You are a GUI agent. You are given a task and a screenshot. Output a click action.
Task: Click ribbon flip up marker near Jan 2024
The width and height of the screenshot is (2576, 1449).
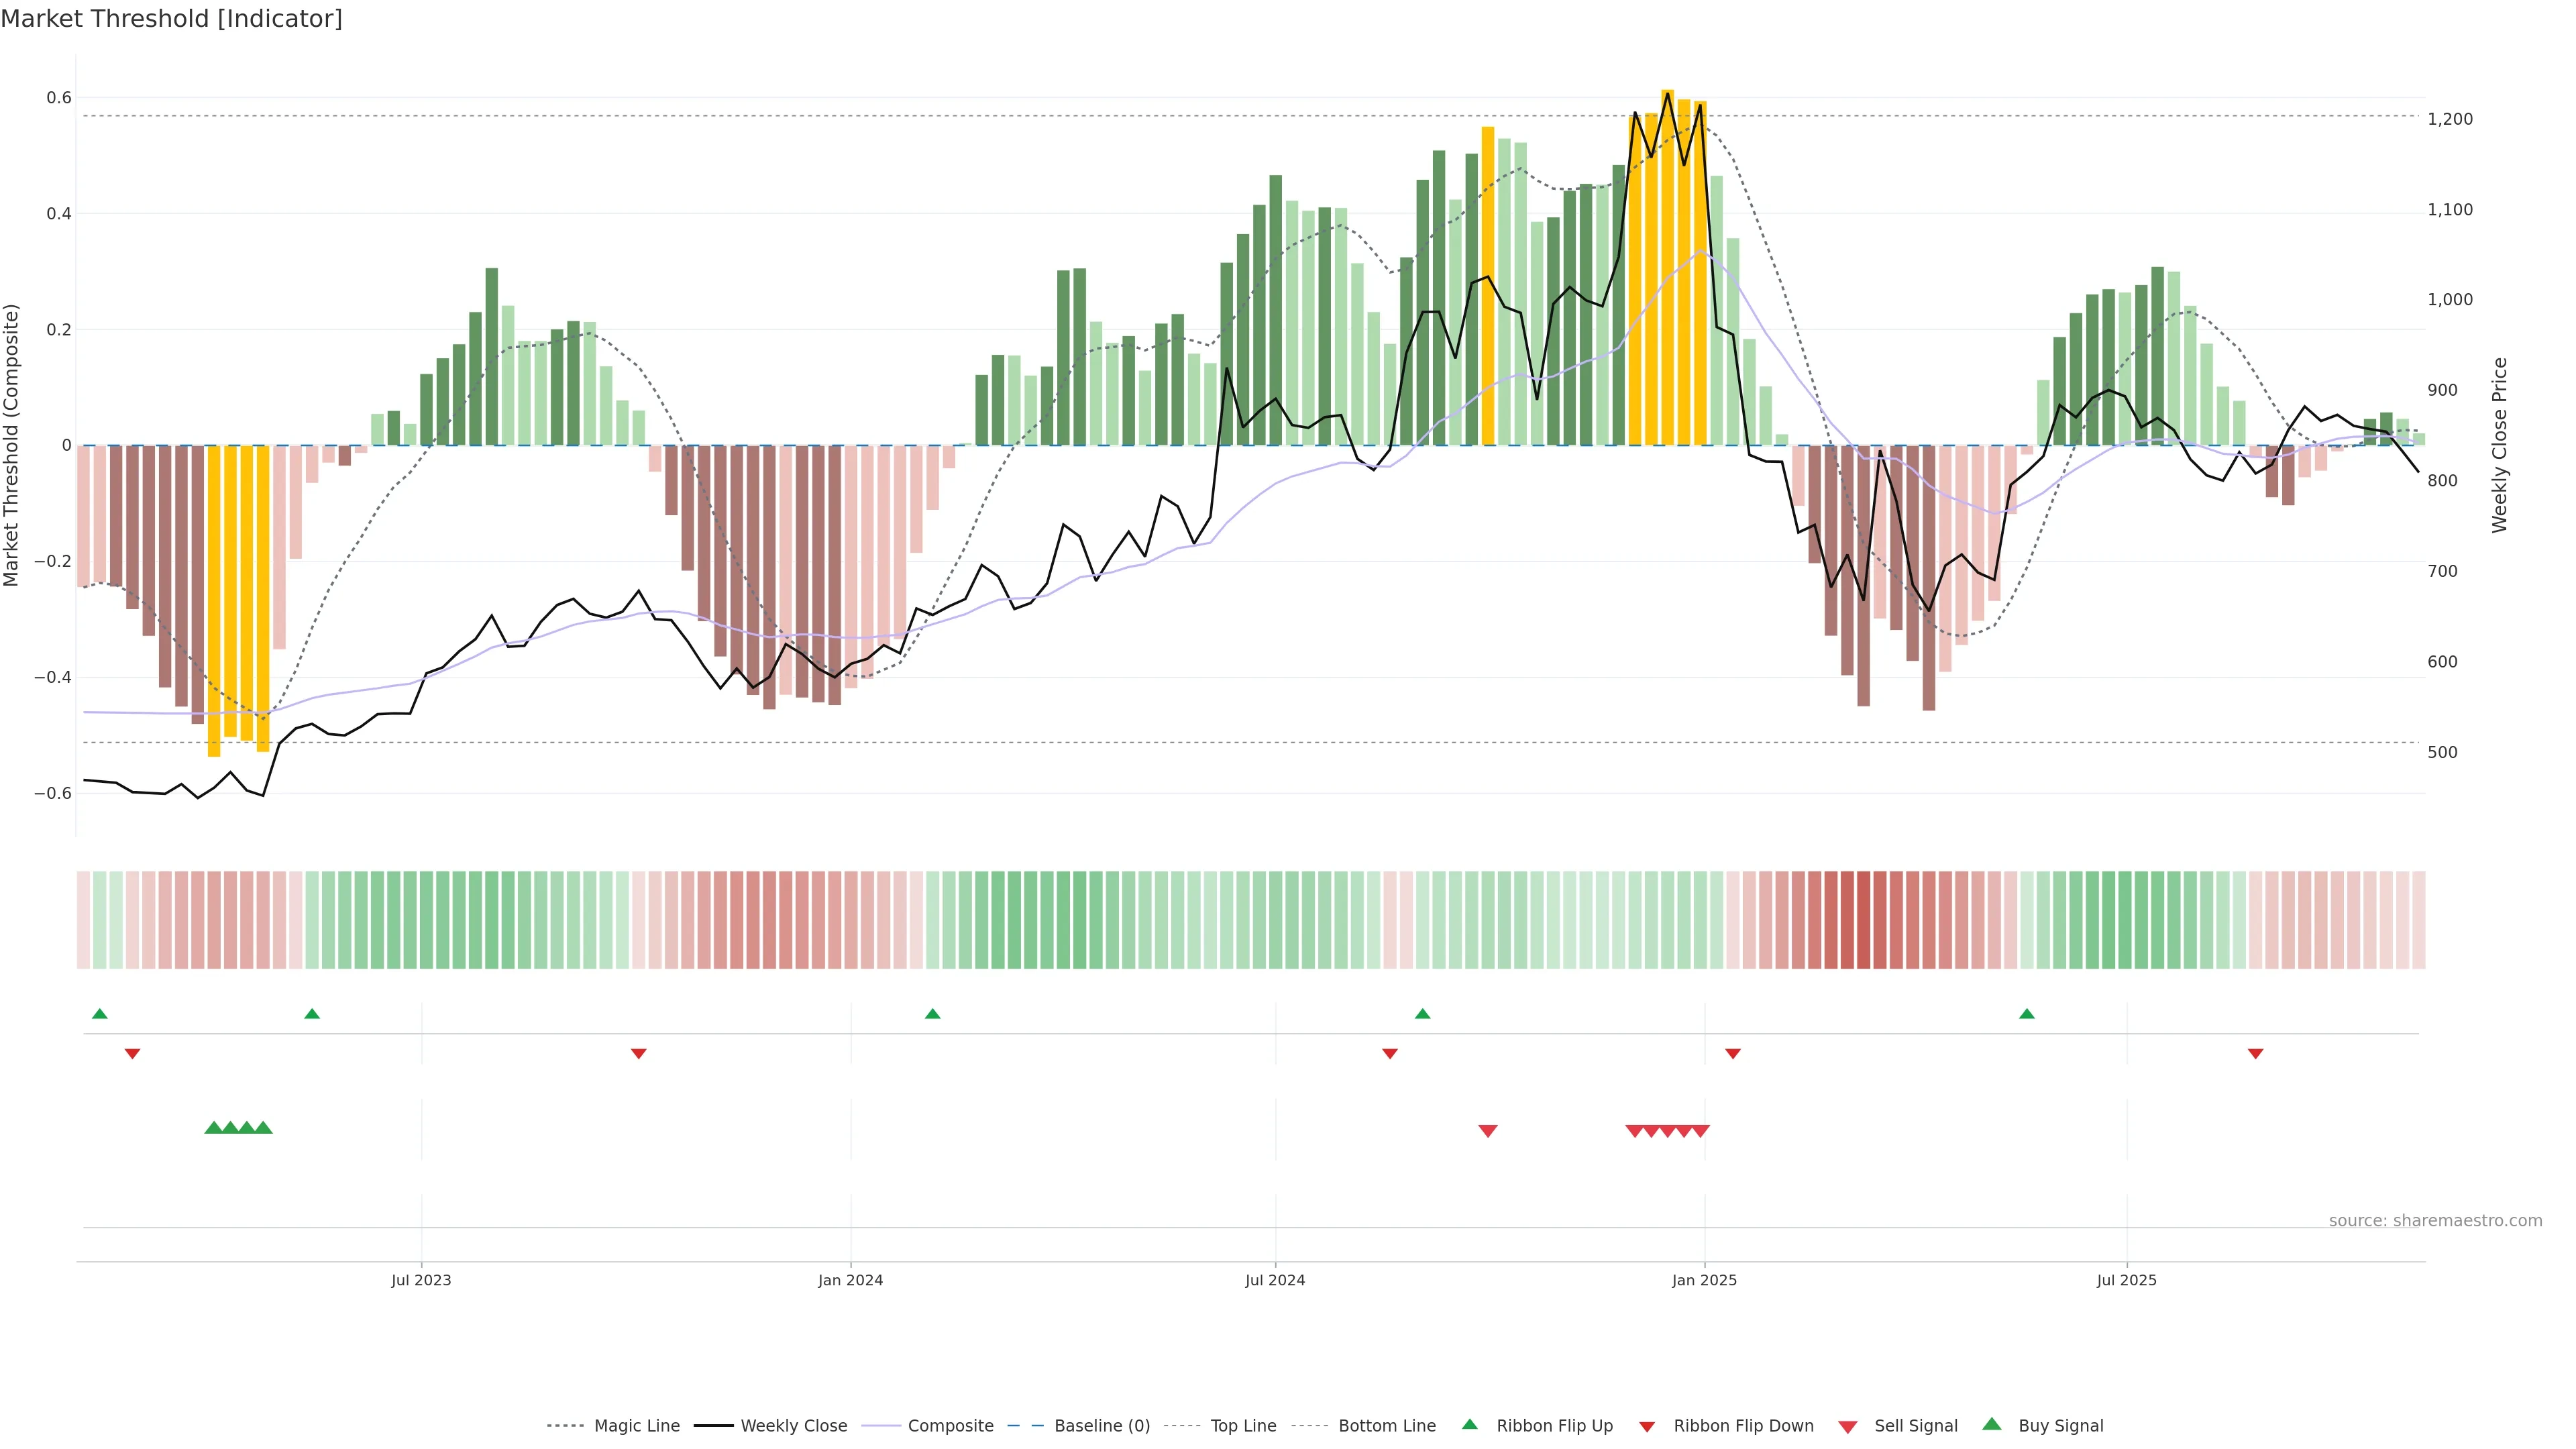(x=933, y=1014)
